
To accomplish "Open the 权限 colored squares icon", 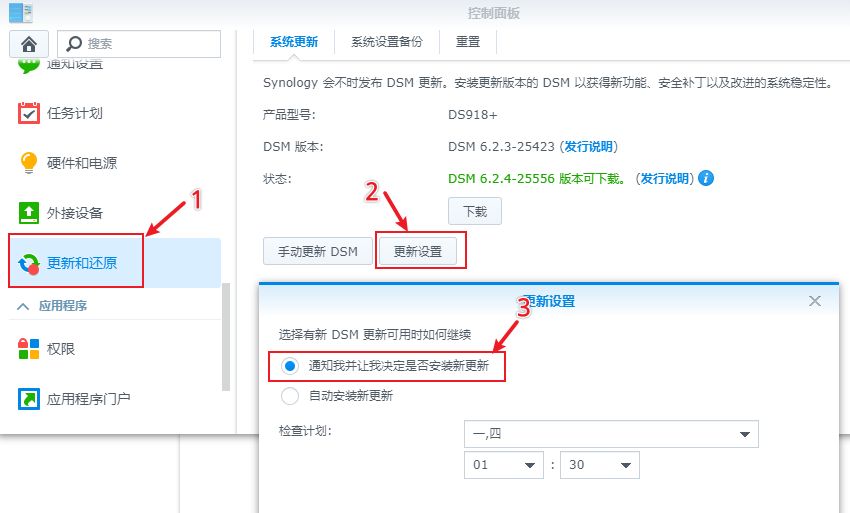I will click(x=29, y=349).
